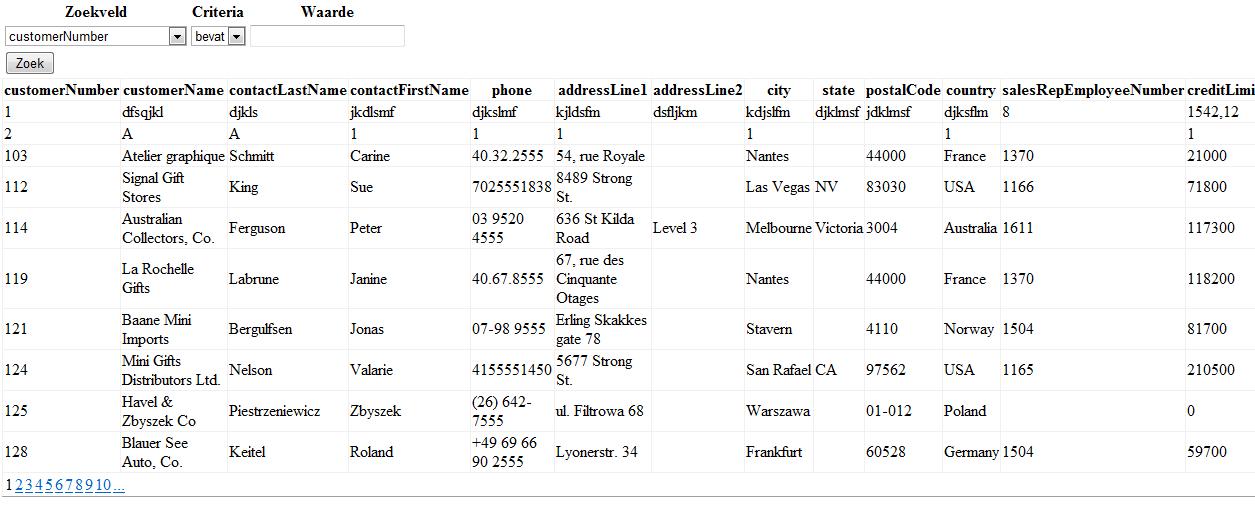The height and width of the screenshot is (511, 1255).
Task: Navigate to page 5 link
Action: click(49, 485)
